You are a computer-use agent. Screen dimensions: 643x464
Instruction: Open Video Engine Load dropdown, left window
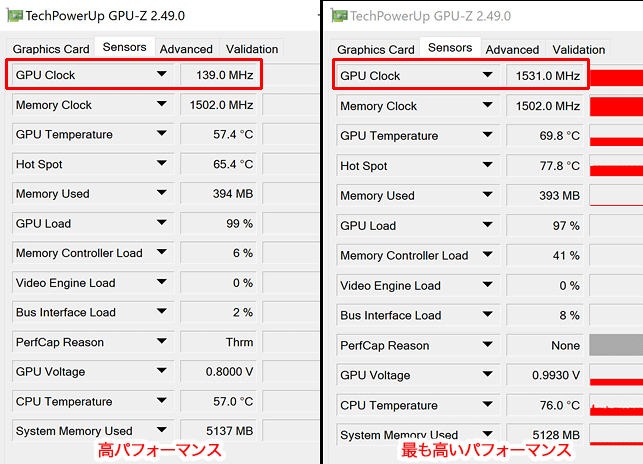click(x=162, y=282)
